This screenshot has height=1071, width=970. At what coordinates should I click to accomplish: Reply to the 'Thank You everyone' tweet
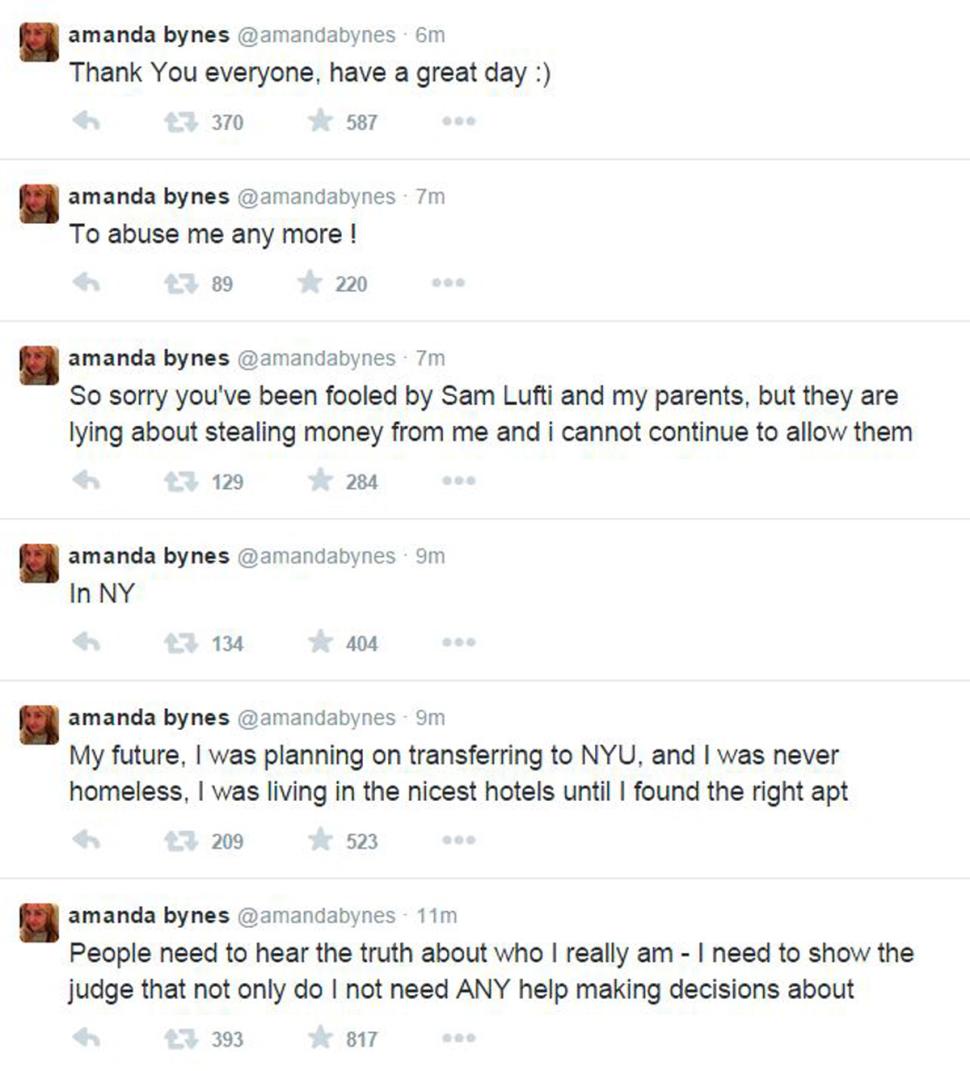pyautogui.click(x=87, y=122)
